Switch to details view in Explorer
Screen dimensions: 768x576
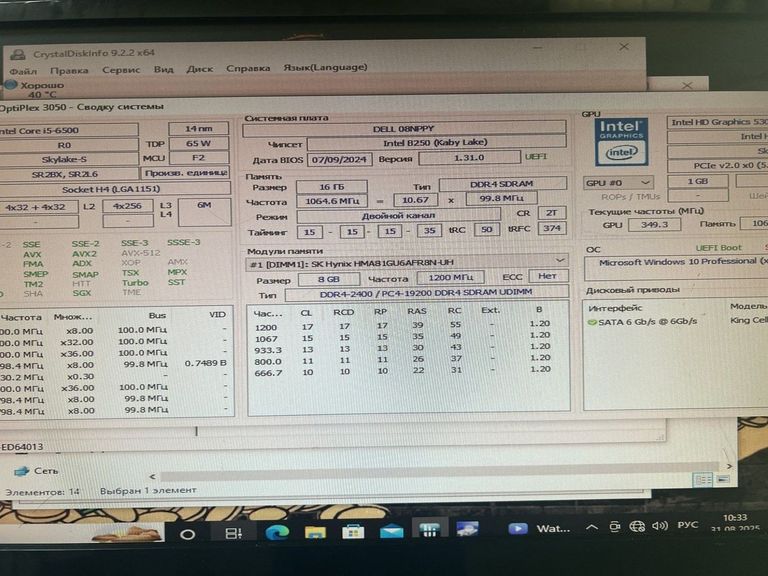(x=703, y=480)
